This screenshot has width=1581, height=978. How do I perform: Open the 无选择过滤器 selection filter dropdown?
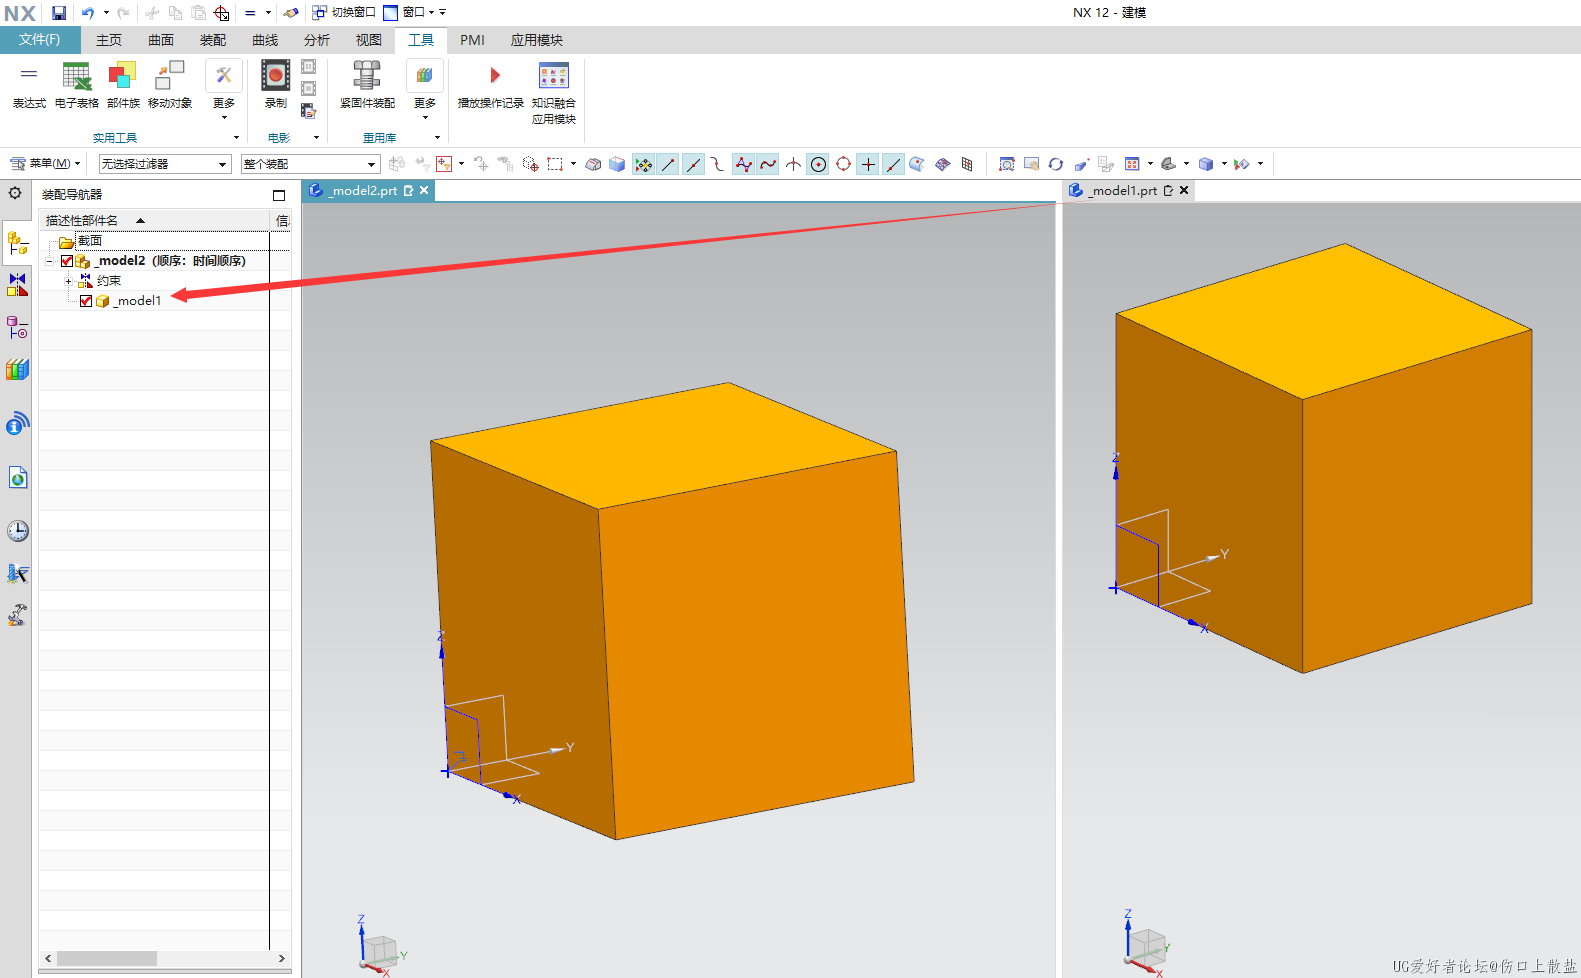[165, 164]
